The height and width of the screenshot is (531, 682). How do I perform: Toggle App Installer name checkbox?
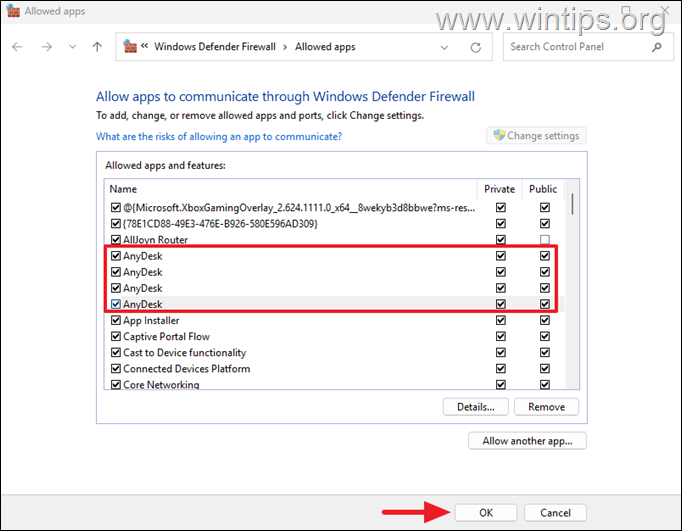click(116, 321)
